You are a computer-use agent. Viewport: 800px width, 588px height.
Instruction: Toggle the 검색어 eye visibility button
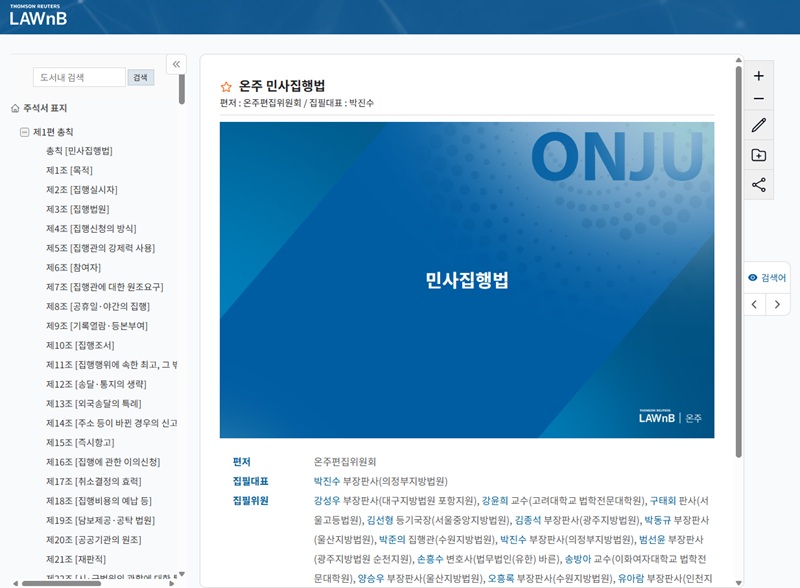tap(767, 278)
